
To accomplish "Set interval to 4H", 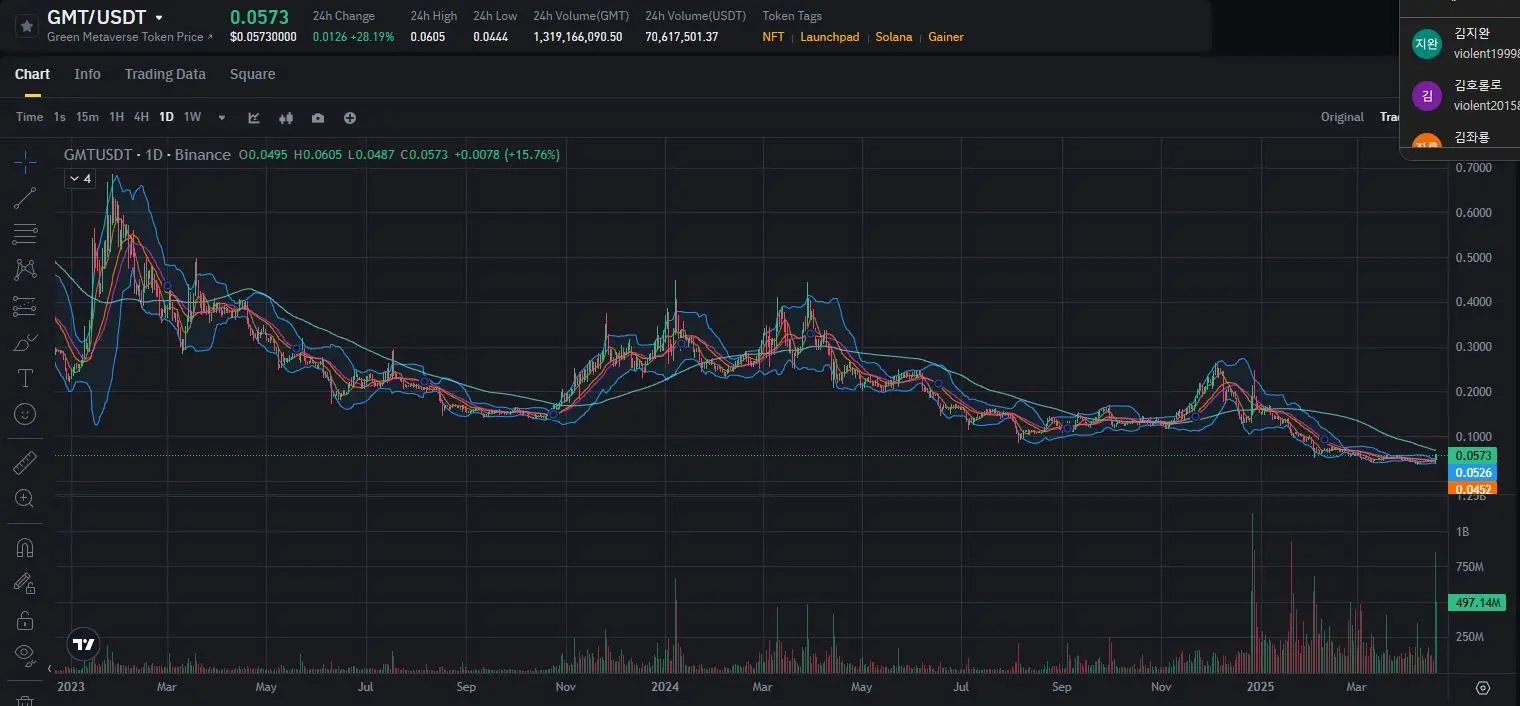I will (x=141, y=117).
